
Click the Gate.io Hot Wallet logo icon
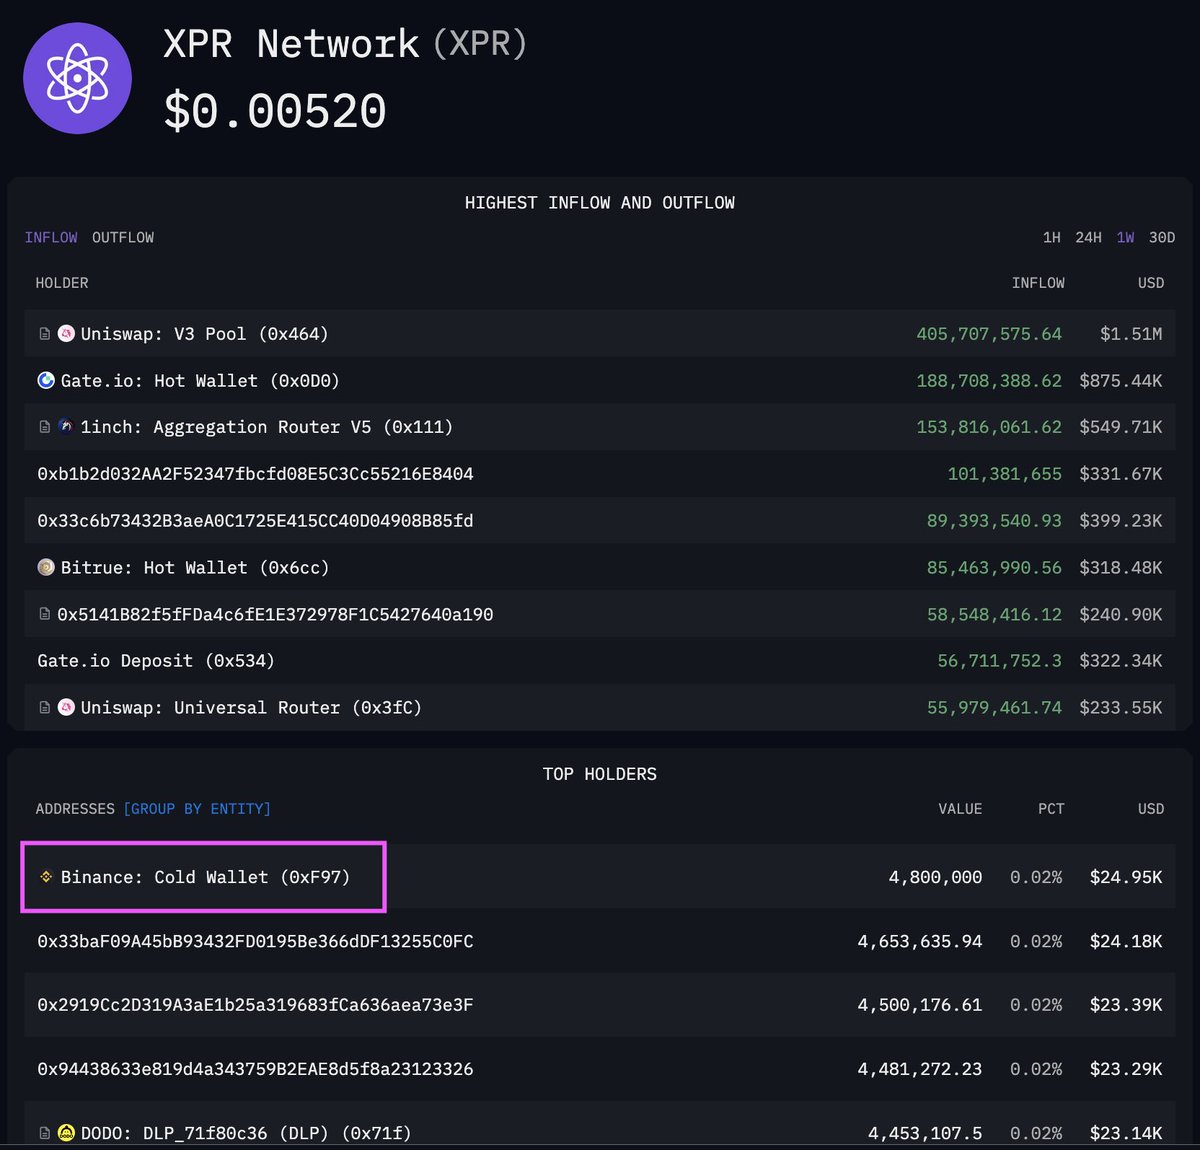(46, 380)
